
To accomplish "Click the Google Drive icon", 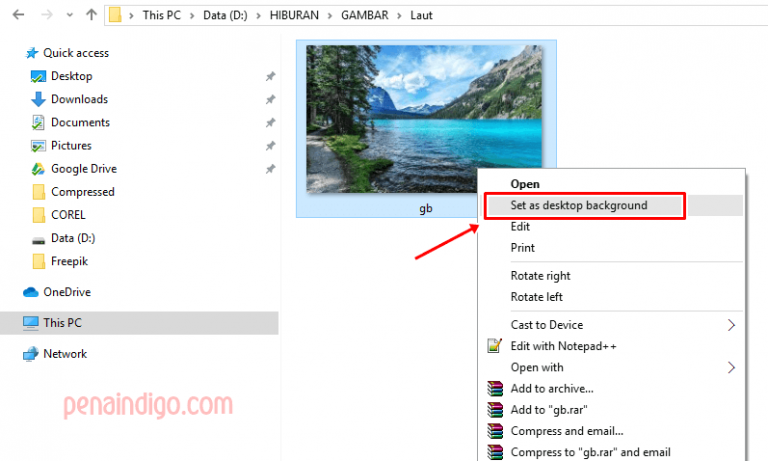I will point(38,169).
